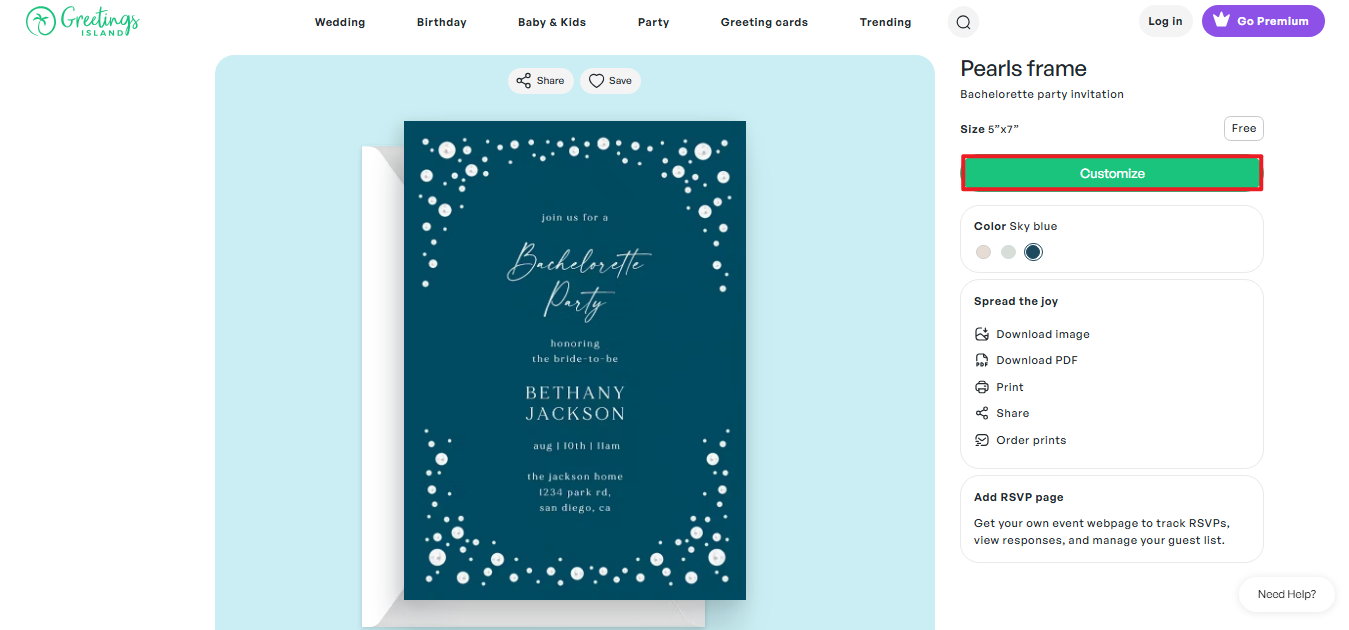Choose the light gray color swatch
Image resolution: width=1349 pixels, height=630 pixels.
coord(1009,252)
